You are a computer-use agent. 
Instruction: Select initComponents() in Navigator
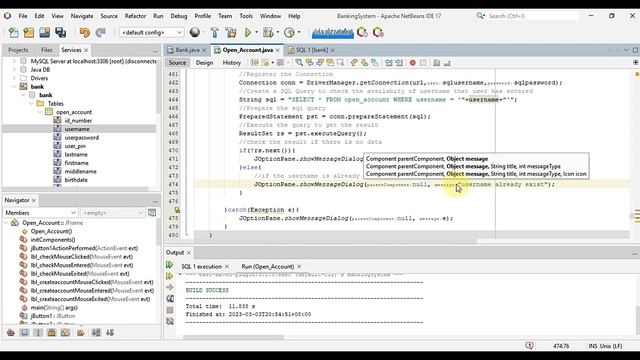tap(53, 240)
